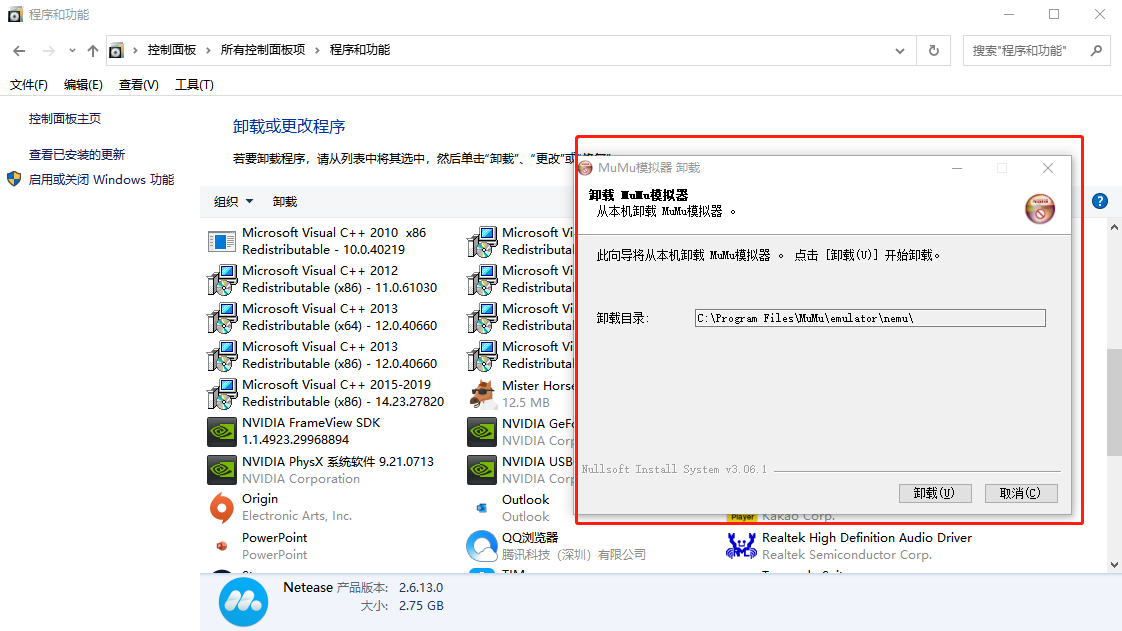This screenshot has width=1122, height=631.
Task: Click 控制面板 in the breadcrumb
Action: (172, 50)
